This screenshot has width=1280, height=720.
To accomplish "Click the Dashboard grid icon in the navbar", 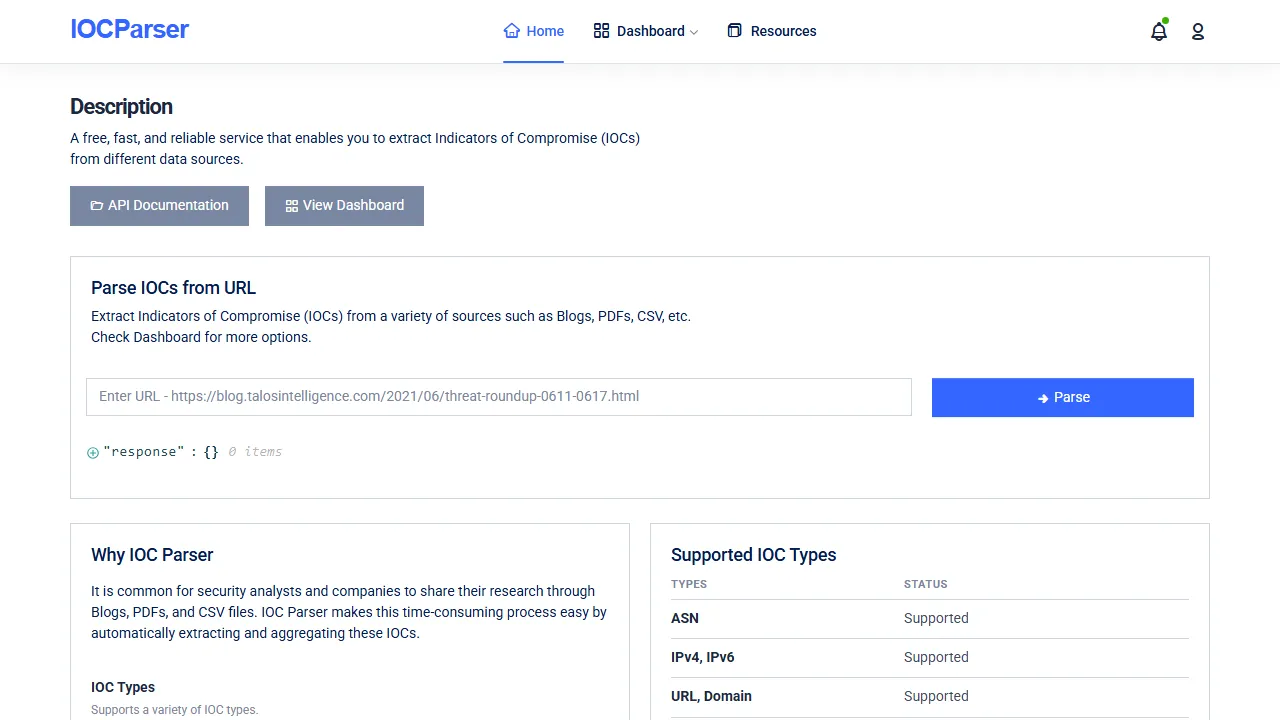I will 601,31.
